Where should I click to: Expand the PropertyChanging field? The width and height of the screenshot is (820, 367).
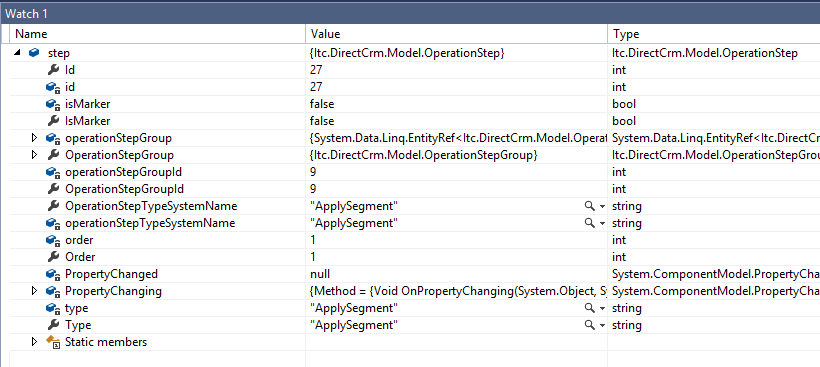point(35,291)
